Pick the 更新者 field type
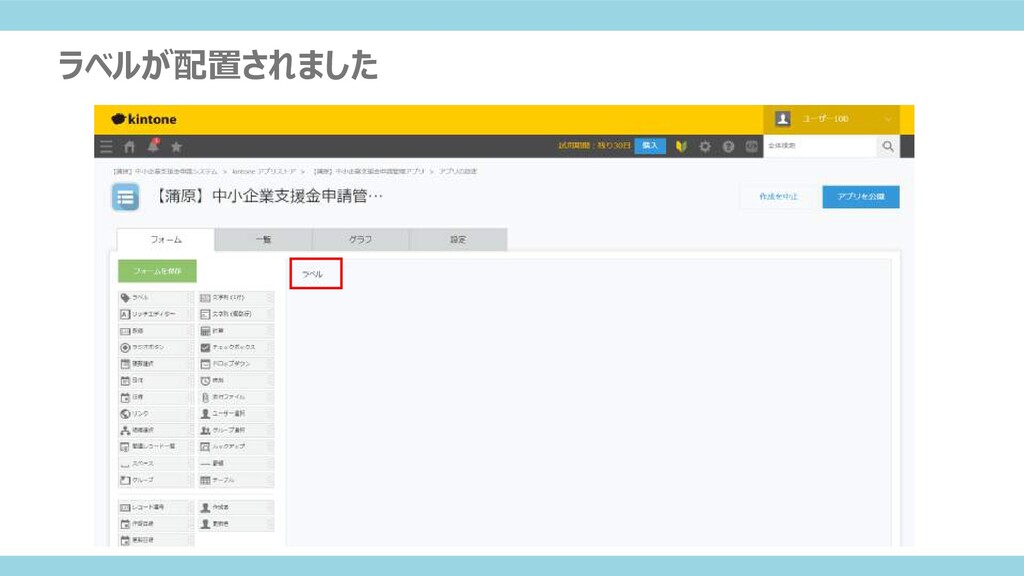 [x=236, y=524]
